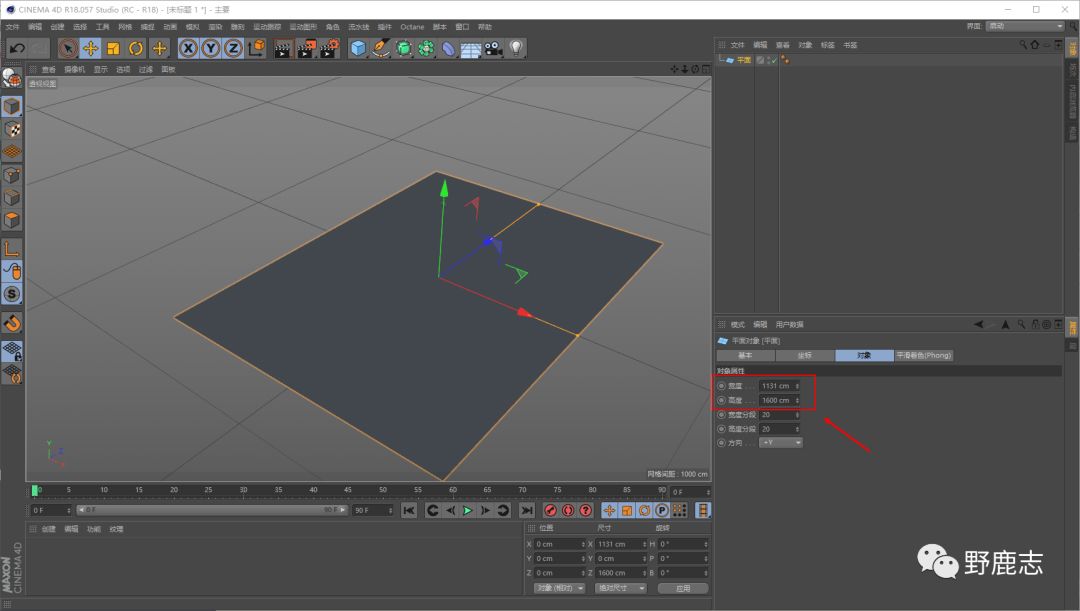The height and width of the screenshot is (611, 1080).
Task: Toggle the Y axis lock
Action: 210,48
